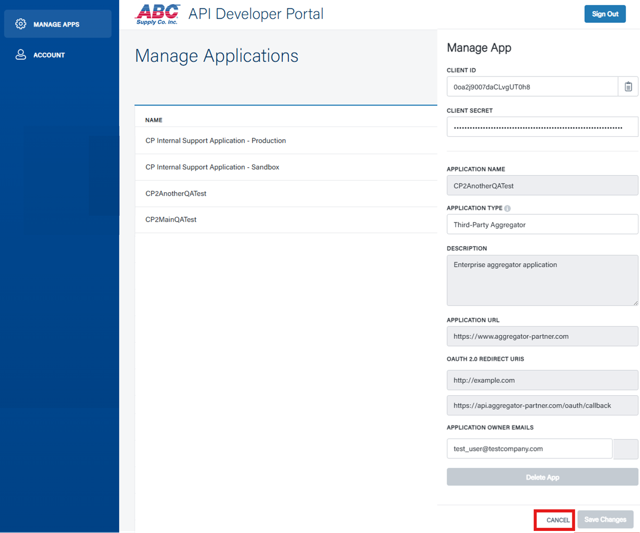
Task: Open the Application Type dropdown
Action: click(x=541, y=225)
